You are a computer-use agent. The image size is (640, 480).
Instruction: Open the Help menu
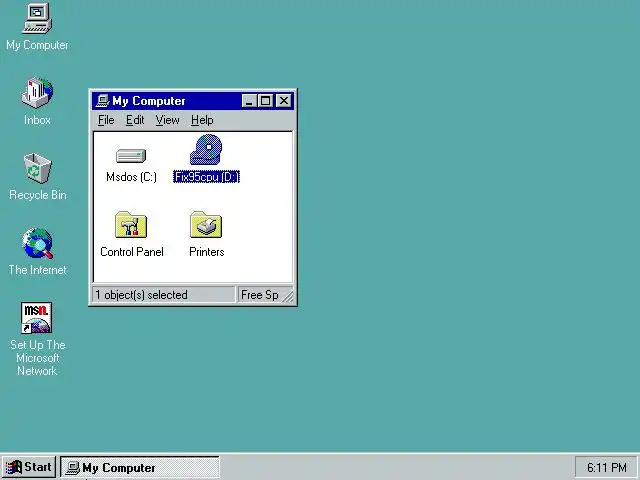click(x=202, y=120)
